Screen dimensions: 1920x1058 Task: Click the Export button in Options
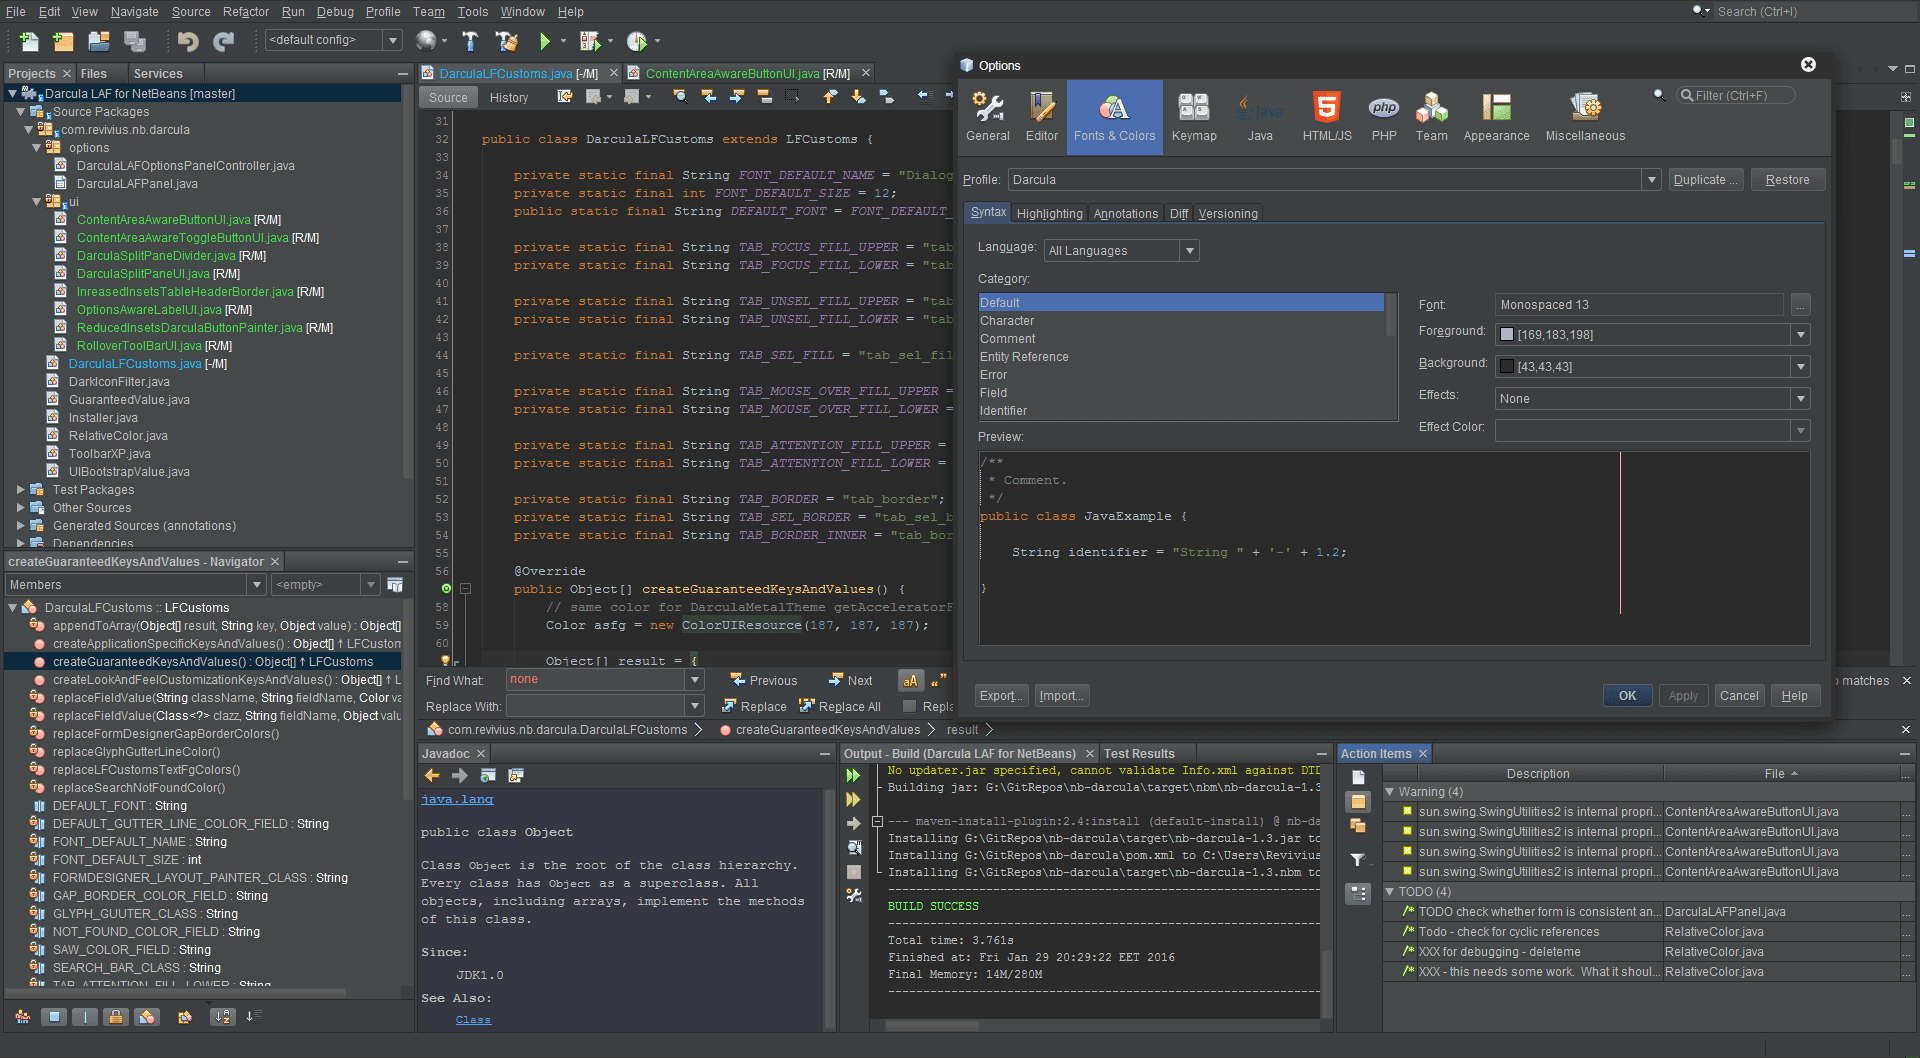coord(1001,695)
